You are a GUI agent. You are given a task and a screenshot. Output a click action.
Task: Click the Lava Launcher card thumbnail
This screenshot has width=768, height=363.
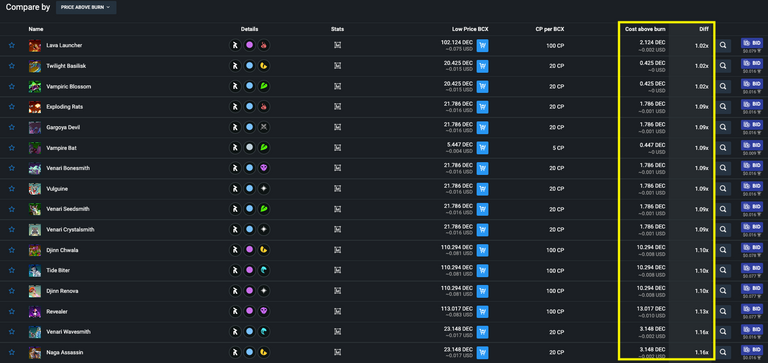click(35, 46)
